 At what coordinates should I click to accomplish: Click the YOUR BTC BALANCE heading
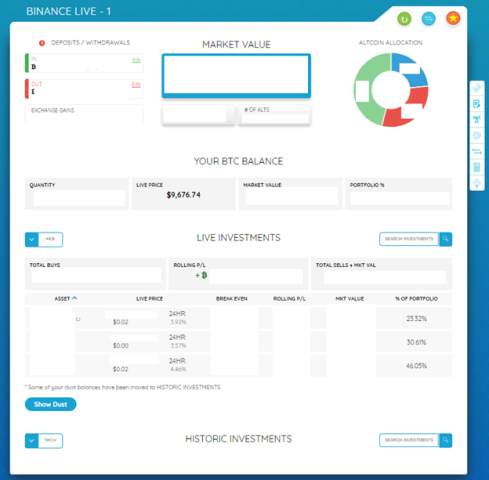[238, 161]
